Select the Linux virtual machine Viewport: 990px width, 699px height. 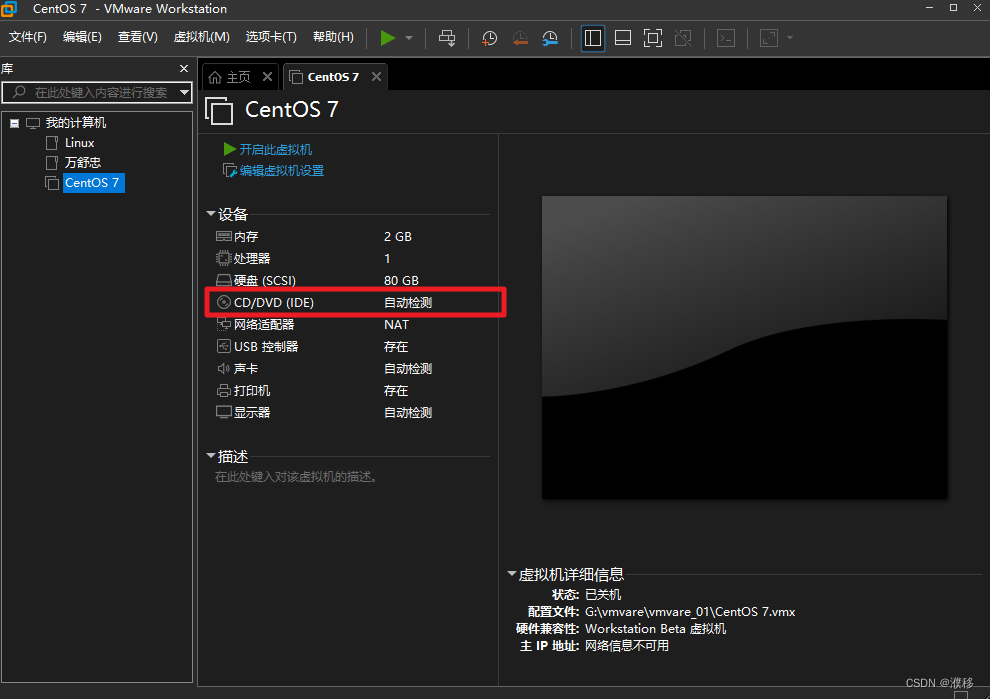tap(79, 143)
